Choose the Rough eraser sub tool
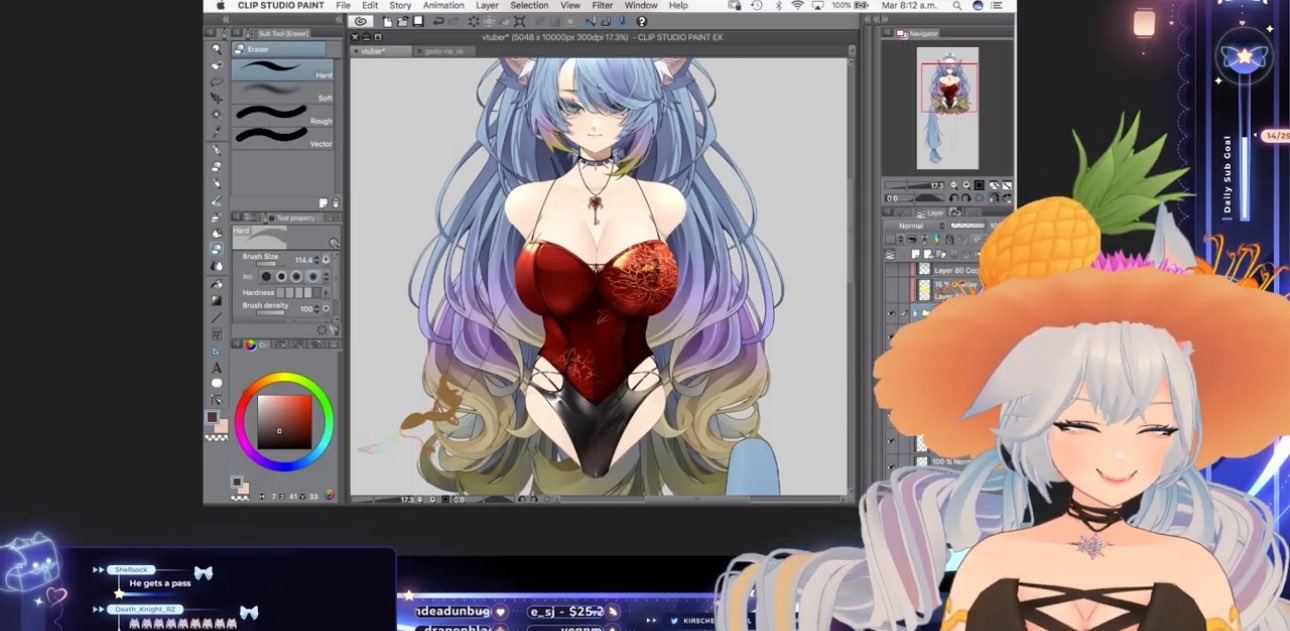1290x631 pixels. [284, 115]
